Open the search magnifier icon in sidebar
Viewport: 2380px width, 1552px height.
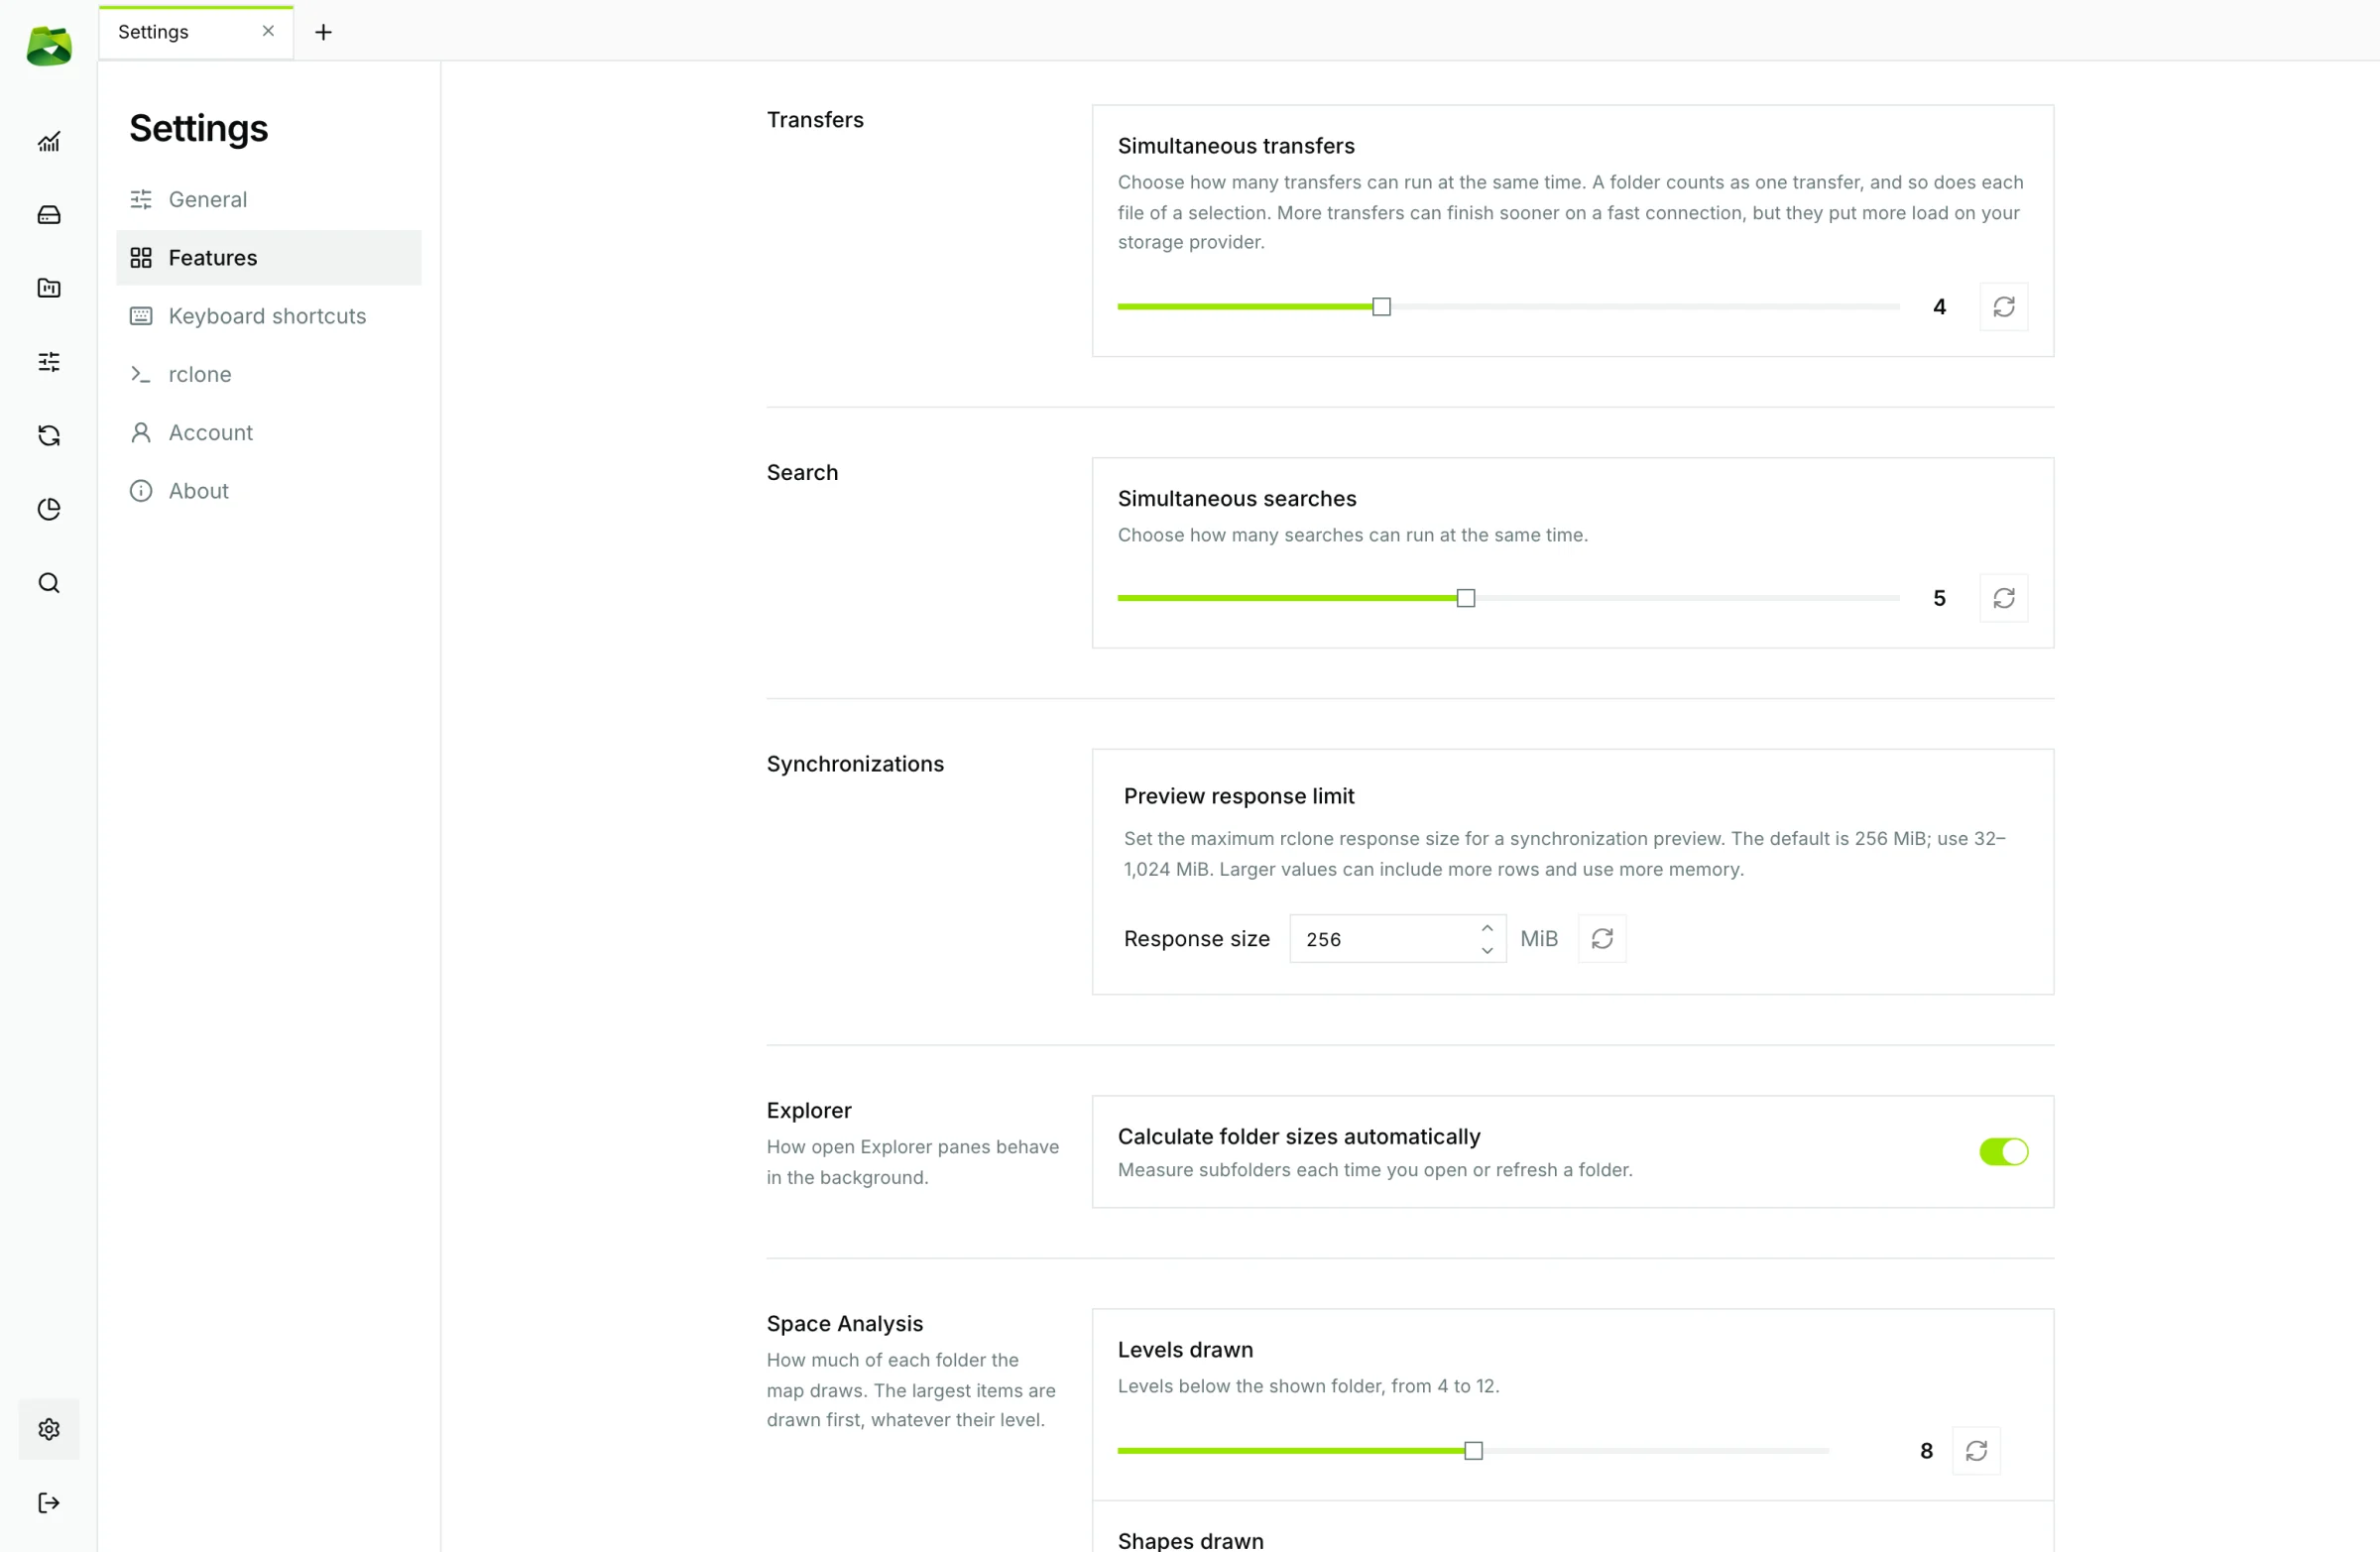(x=49, y=583)
